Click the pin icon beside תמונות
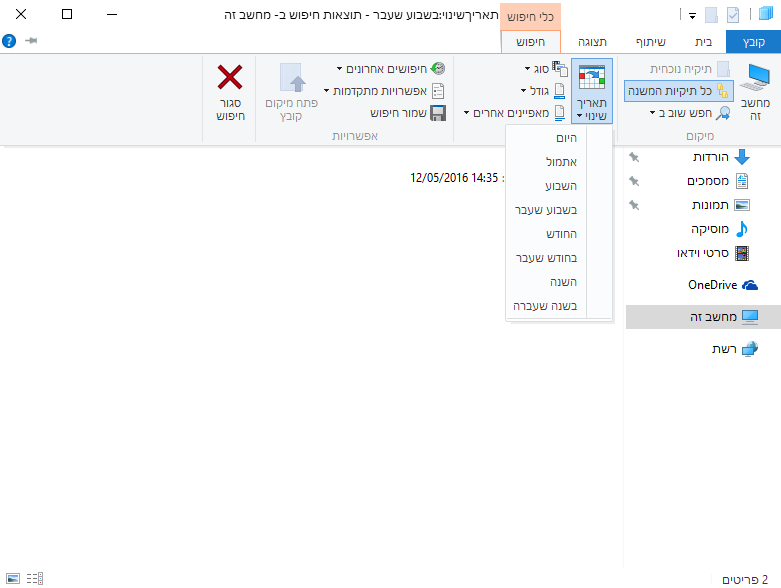The image size is (781, 588). click(x=634, y=205)
